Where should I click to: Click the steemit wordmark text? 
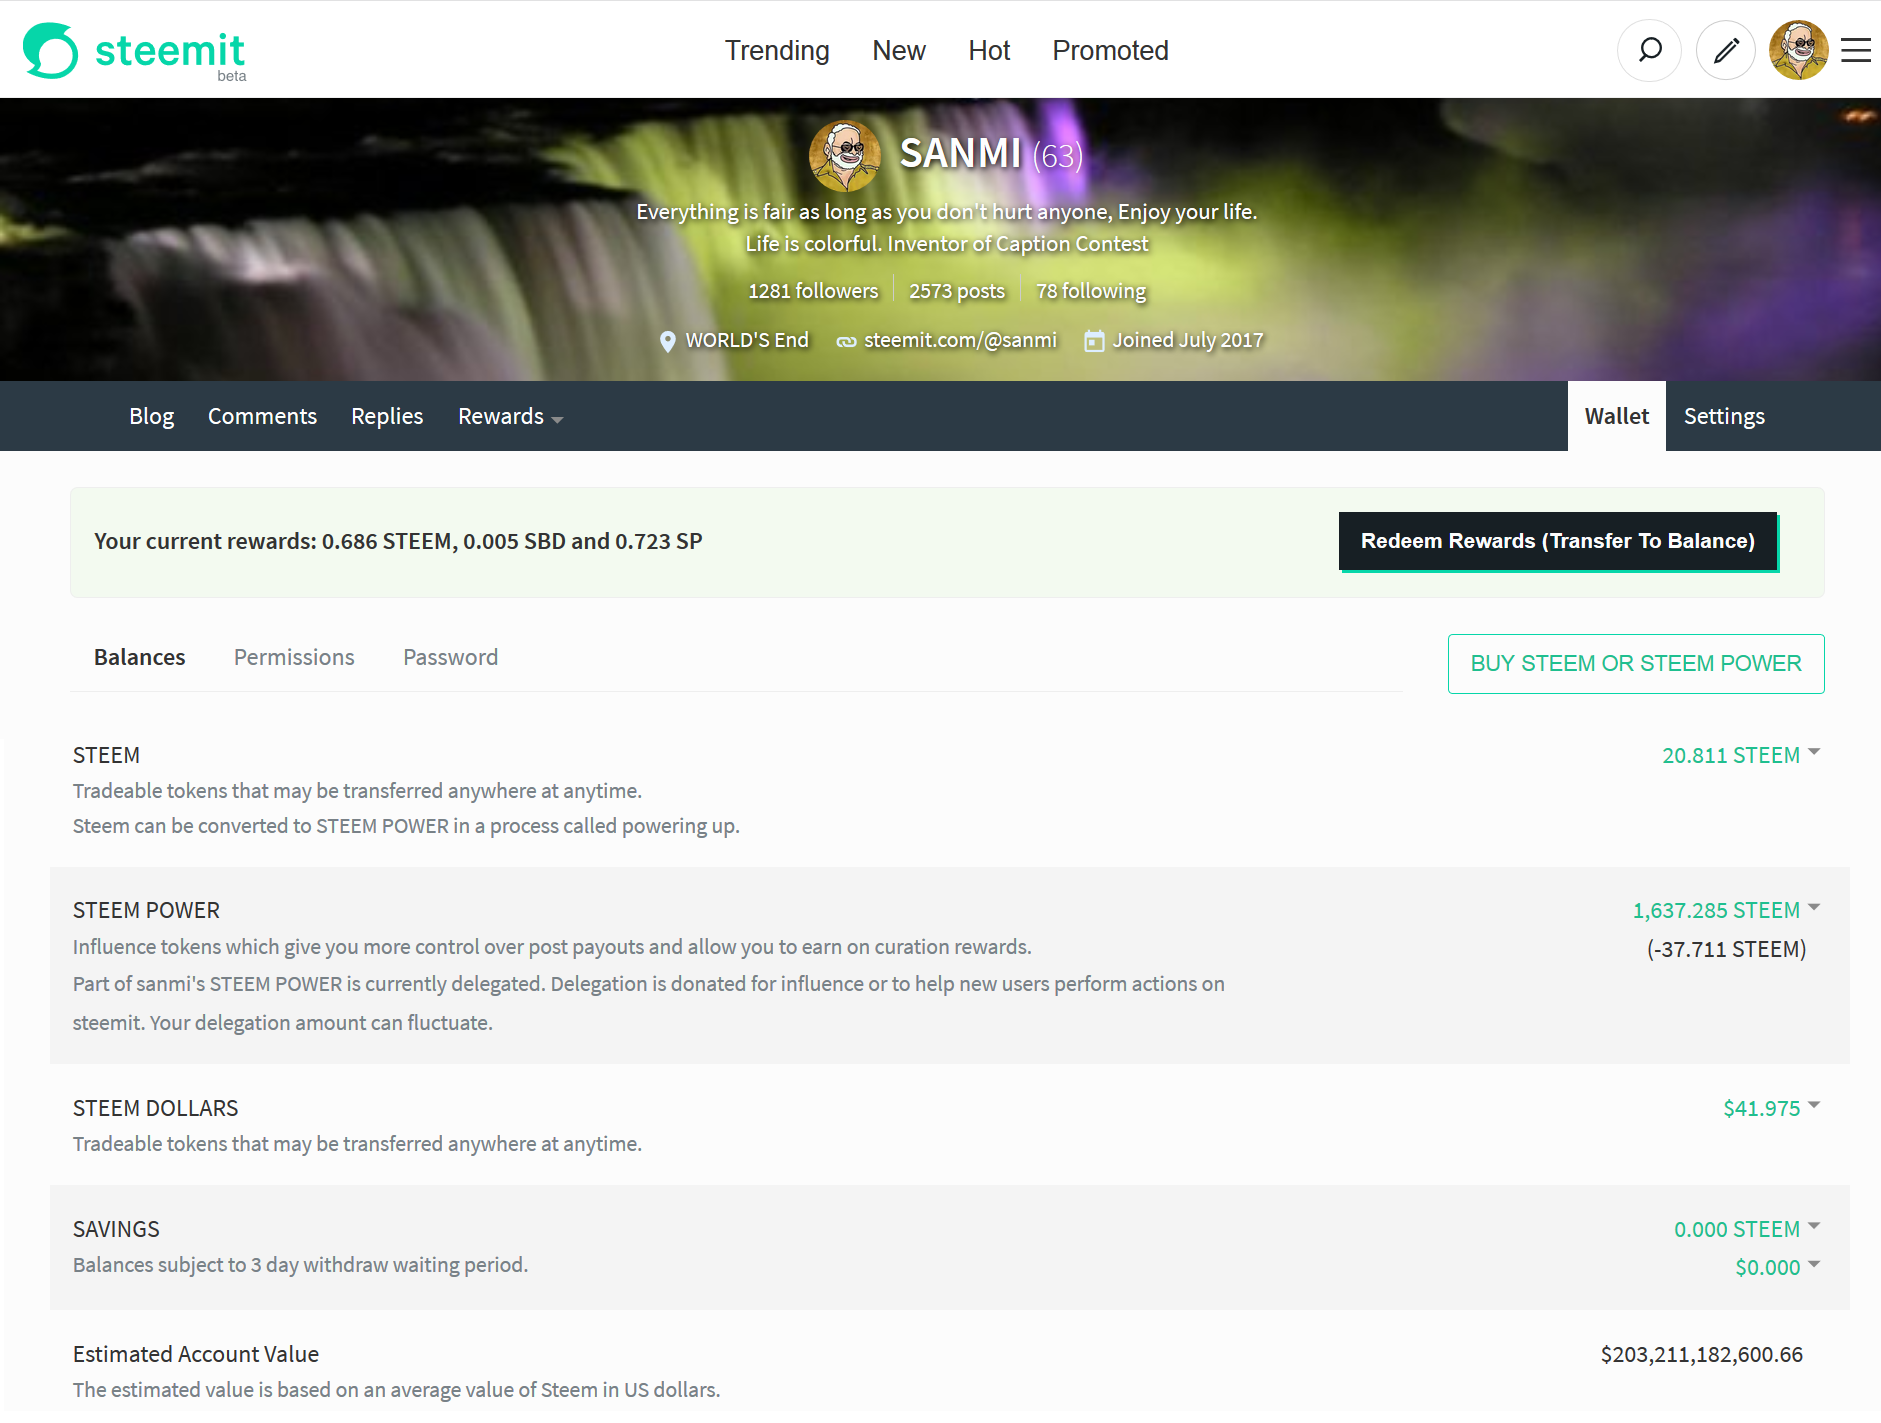point(170,50)
